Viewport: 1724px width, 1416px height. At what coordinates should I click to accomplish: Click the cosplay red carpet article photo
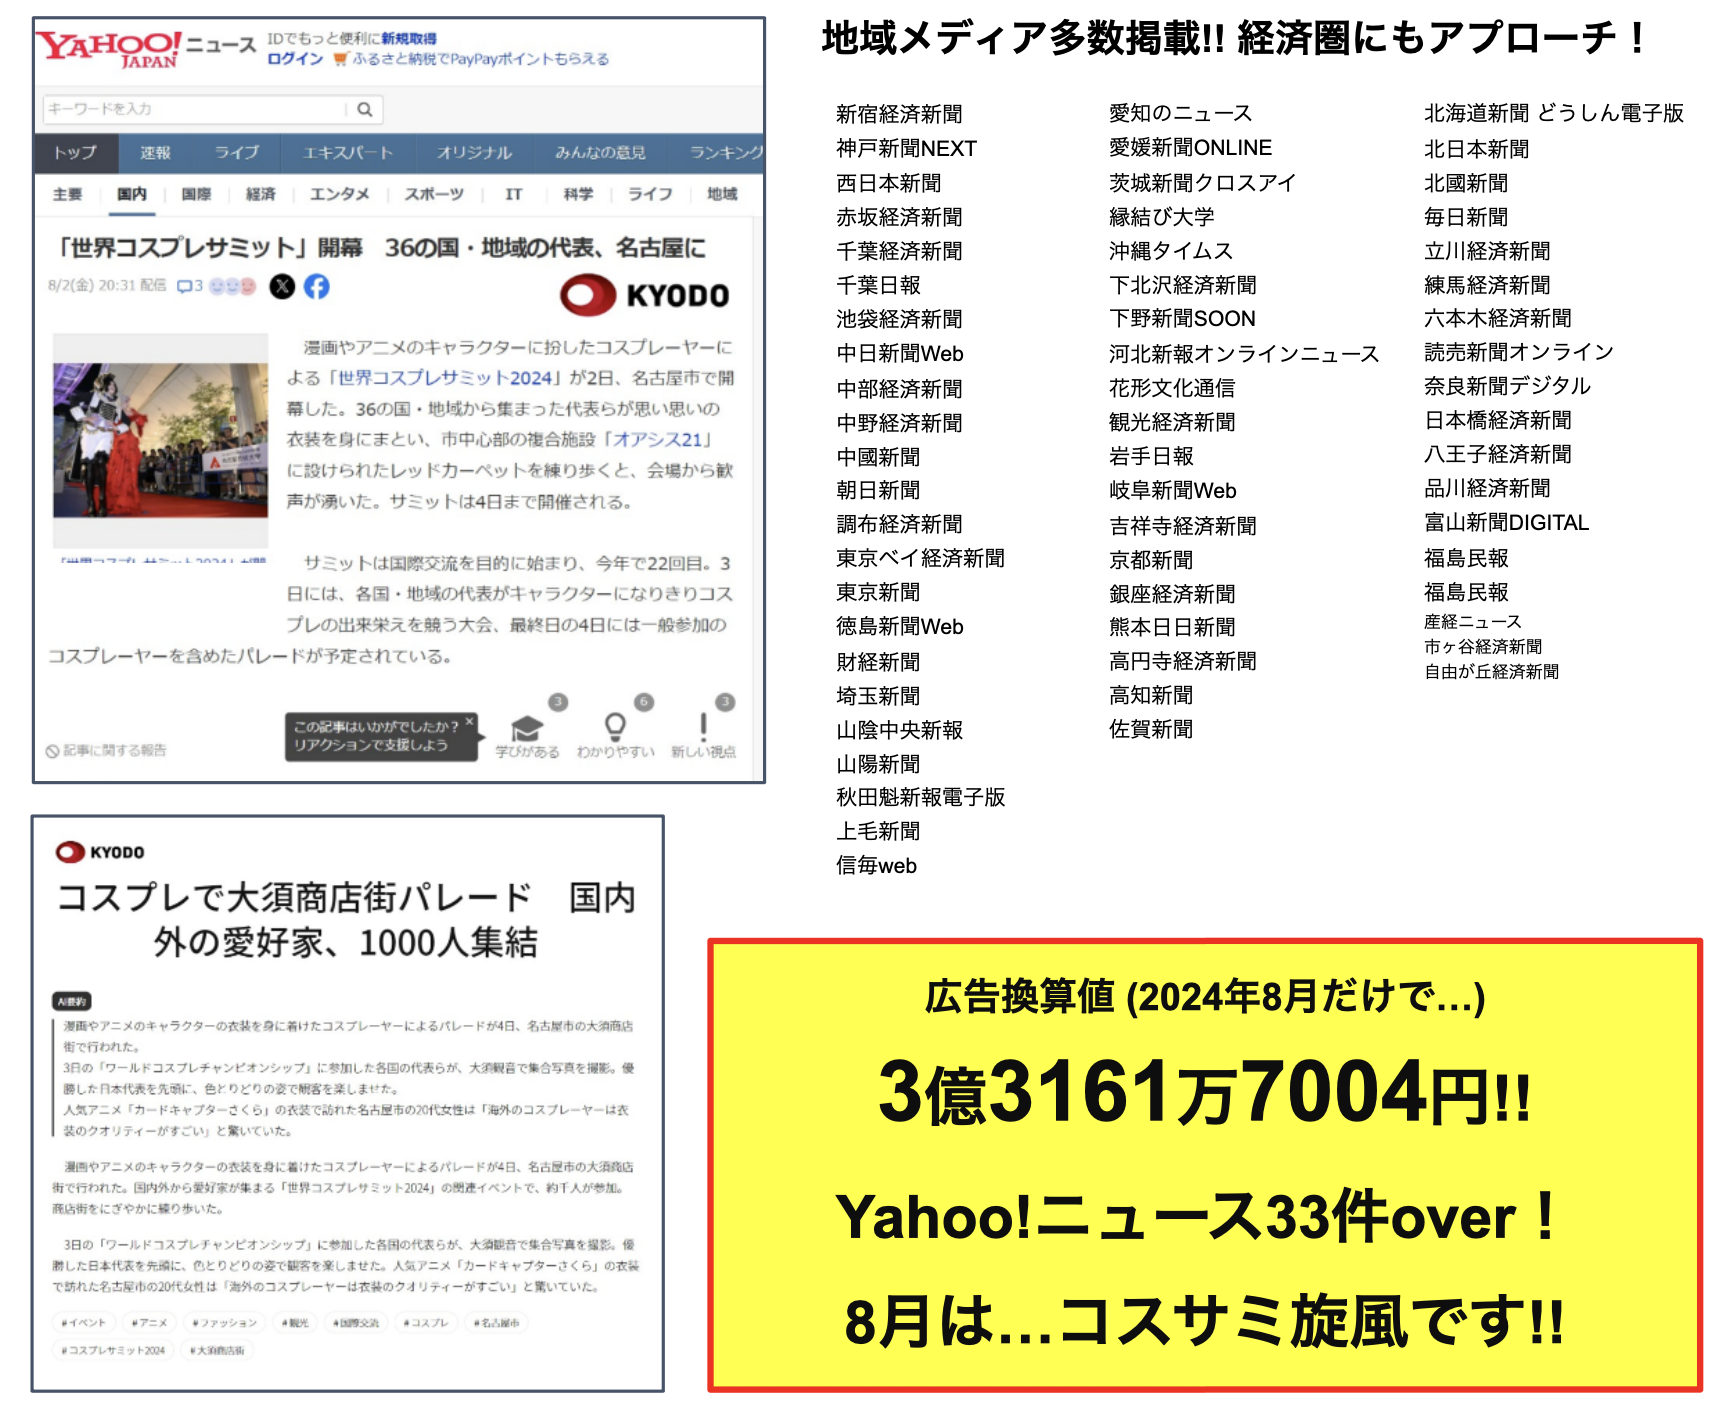160,440
